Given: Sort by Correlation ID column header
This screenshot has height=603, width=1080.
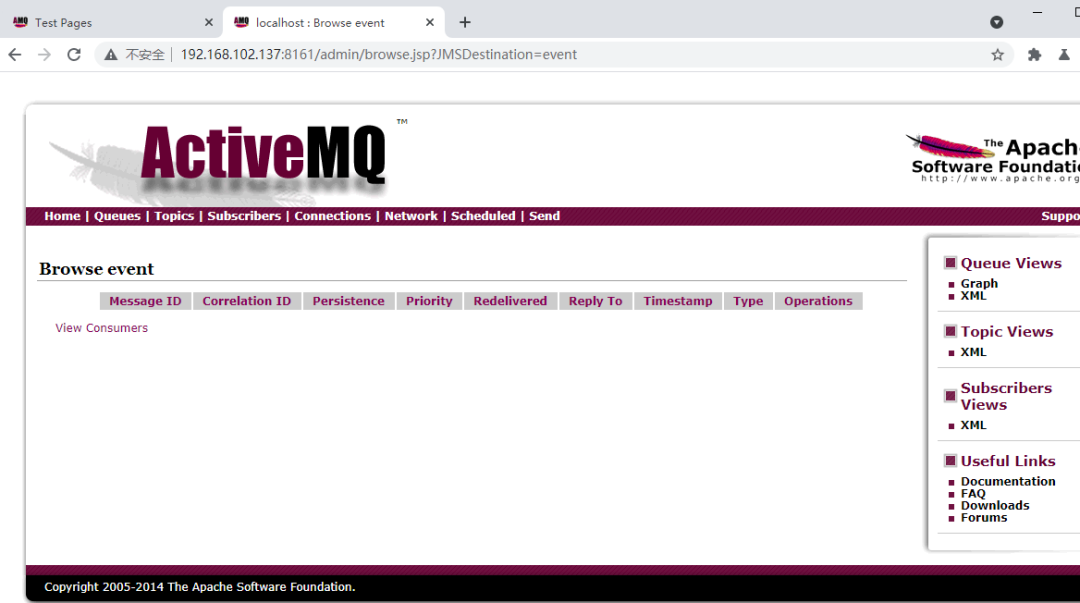Looking at the screenshot, I should click(x=247, y=301).
